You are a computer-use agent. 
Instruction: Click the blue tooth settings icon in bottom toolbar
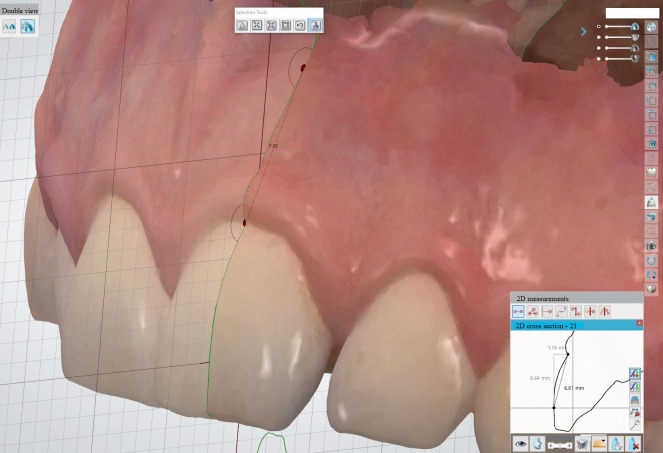pos(617,444)
